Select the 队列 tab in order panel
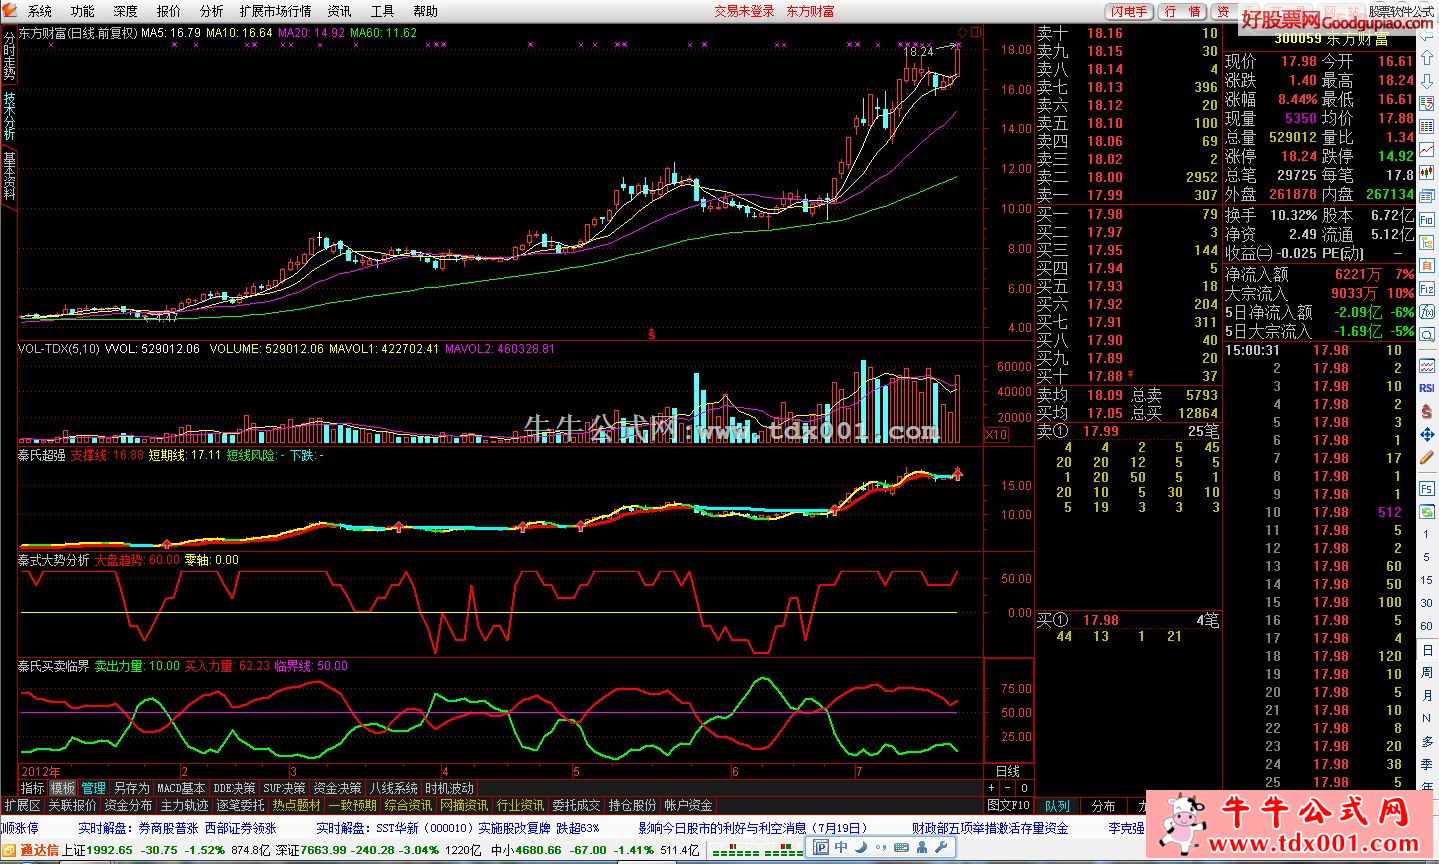This screenshot has height=864, width=1439. [1057, 805]
